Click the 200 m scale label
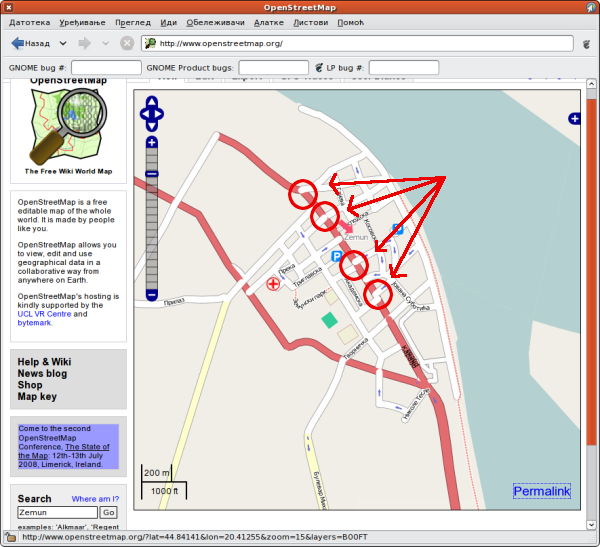This screenshot has height=547, width=600. coord(156,473)
